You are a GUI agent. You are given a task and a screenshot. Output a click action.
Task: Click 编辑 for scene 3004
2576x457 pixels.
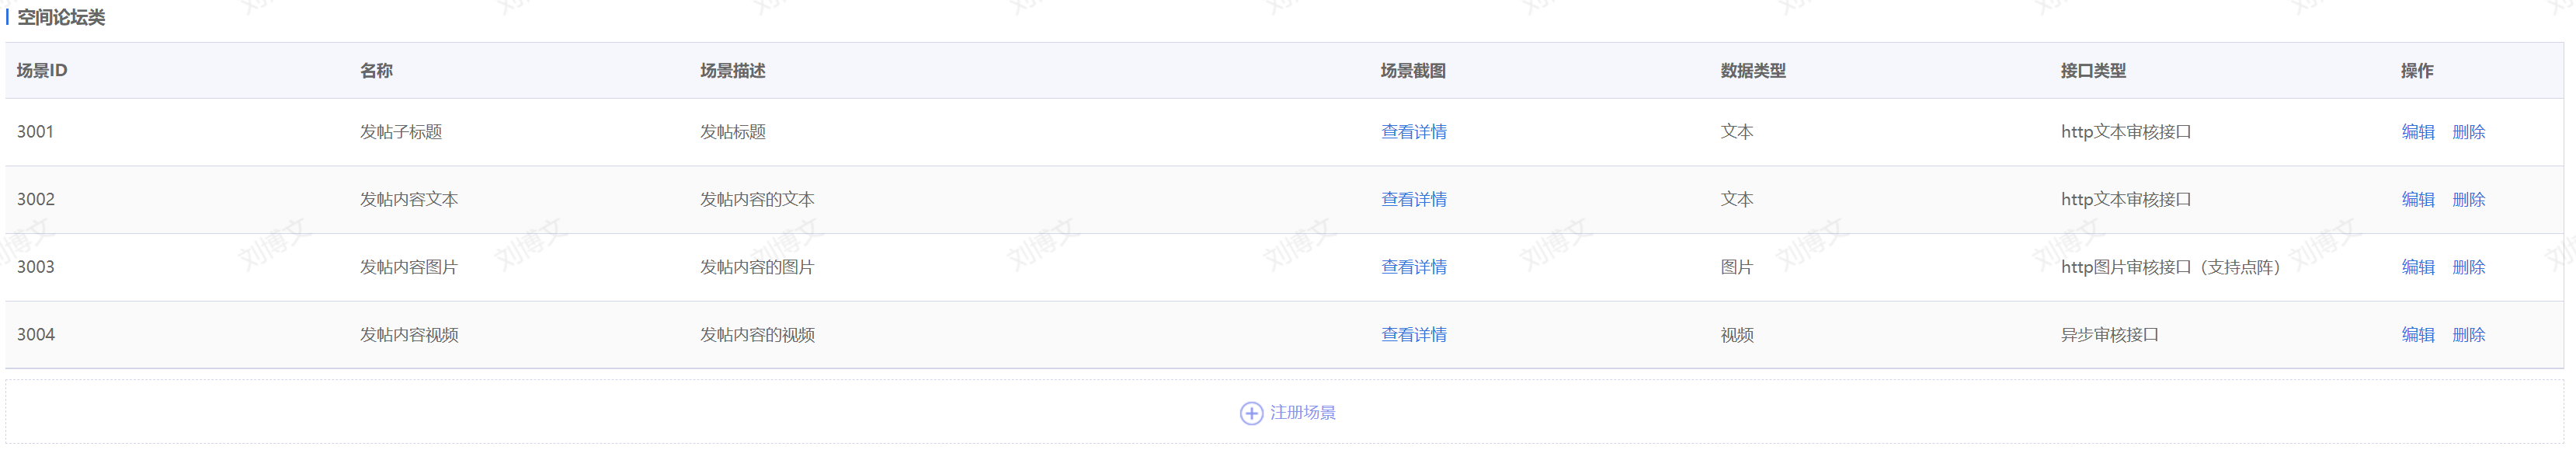click(x=2417, y=335)
